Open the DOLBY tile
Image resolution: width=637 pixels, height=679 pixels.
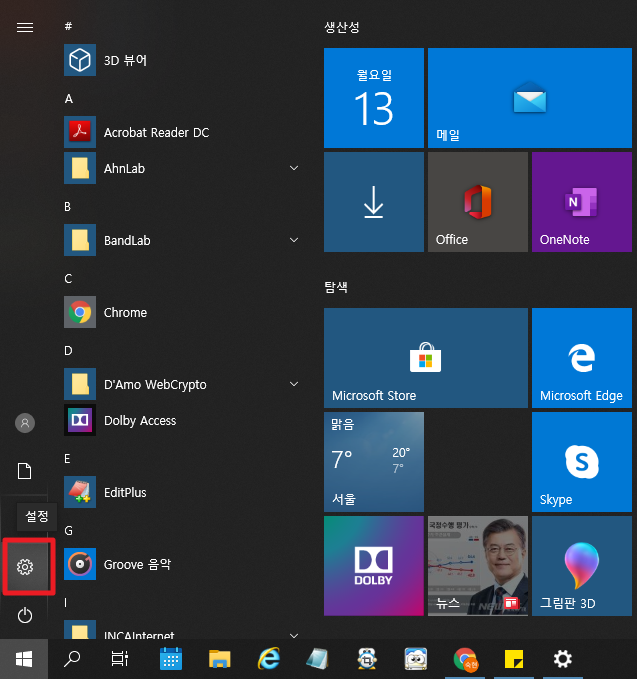point(374,566)
